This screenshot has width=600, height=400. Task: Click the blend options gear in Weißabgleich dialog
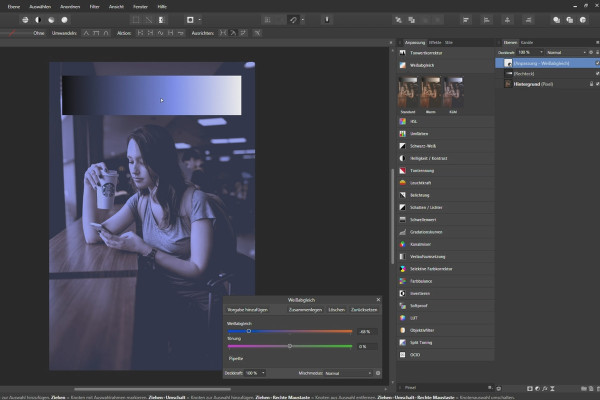tap(378, 373)
